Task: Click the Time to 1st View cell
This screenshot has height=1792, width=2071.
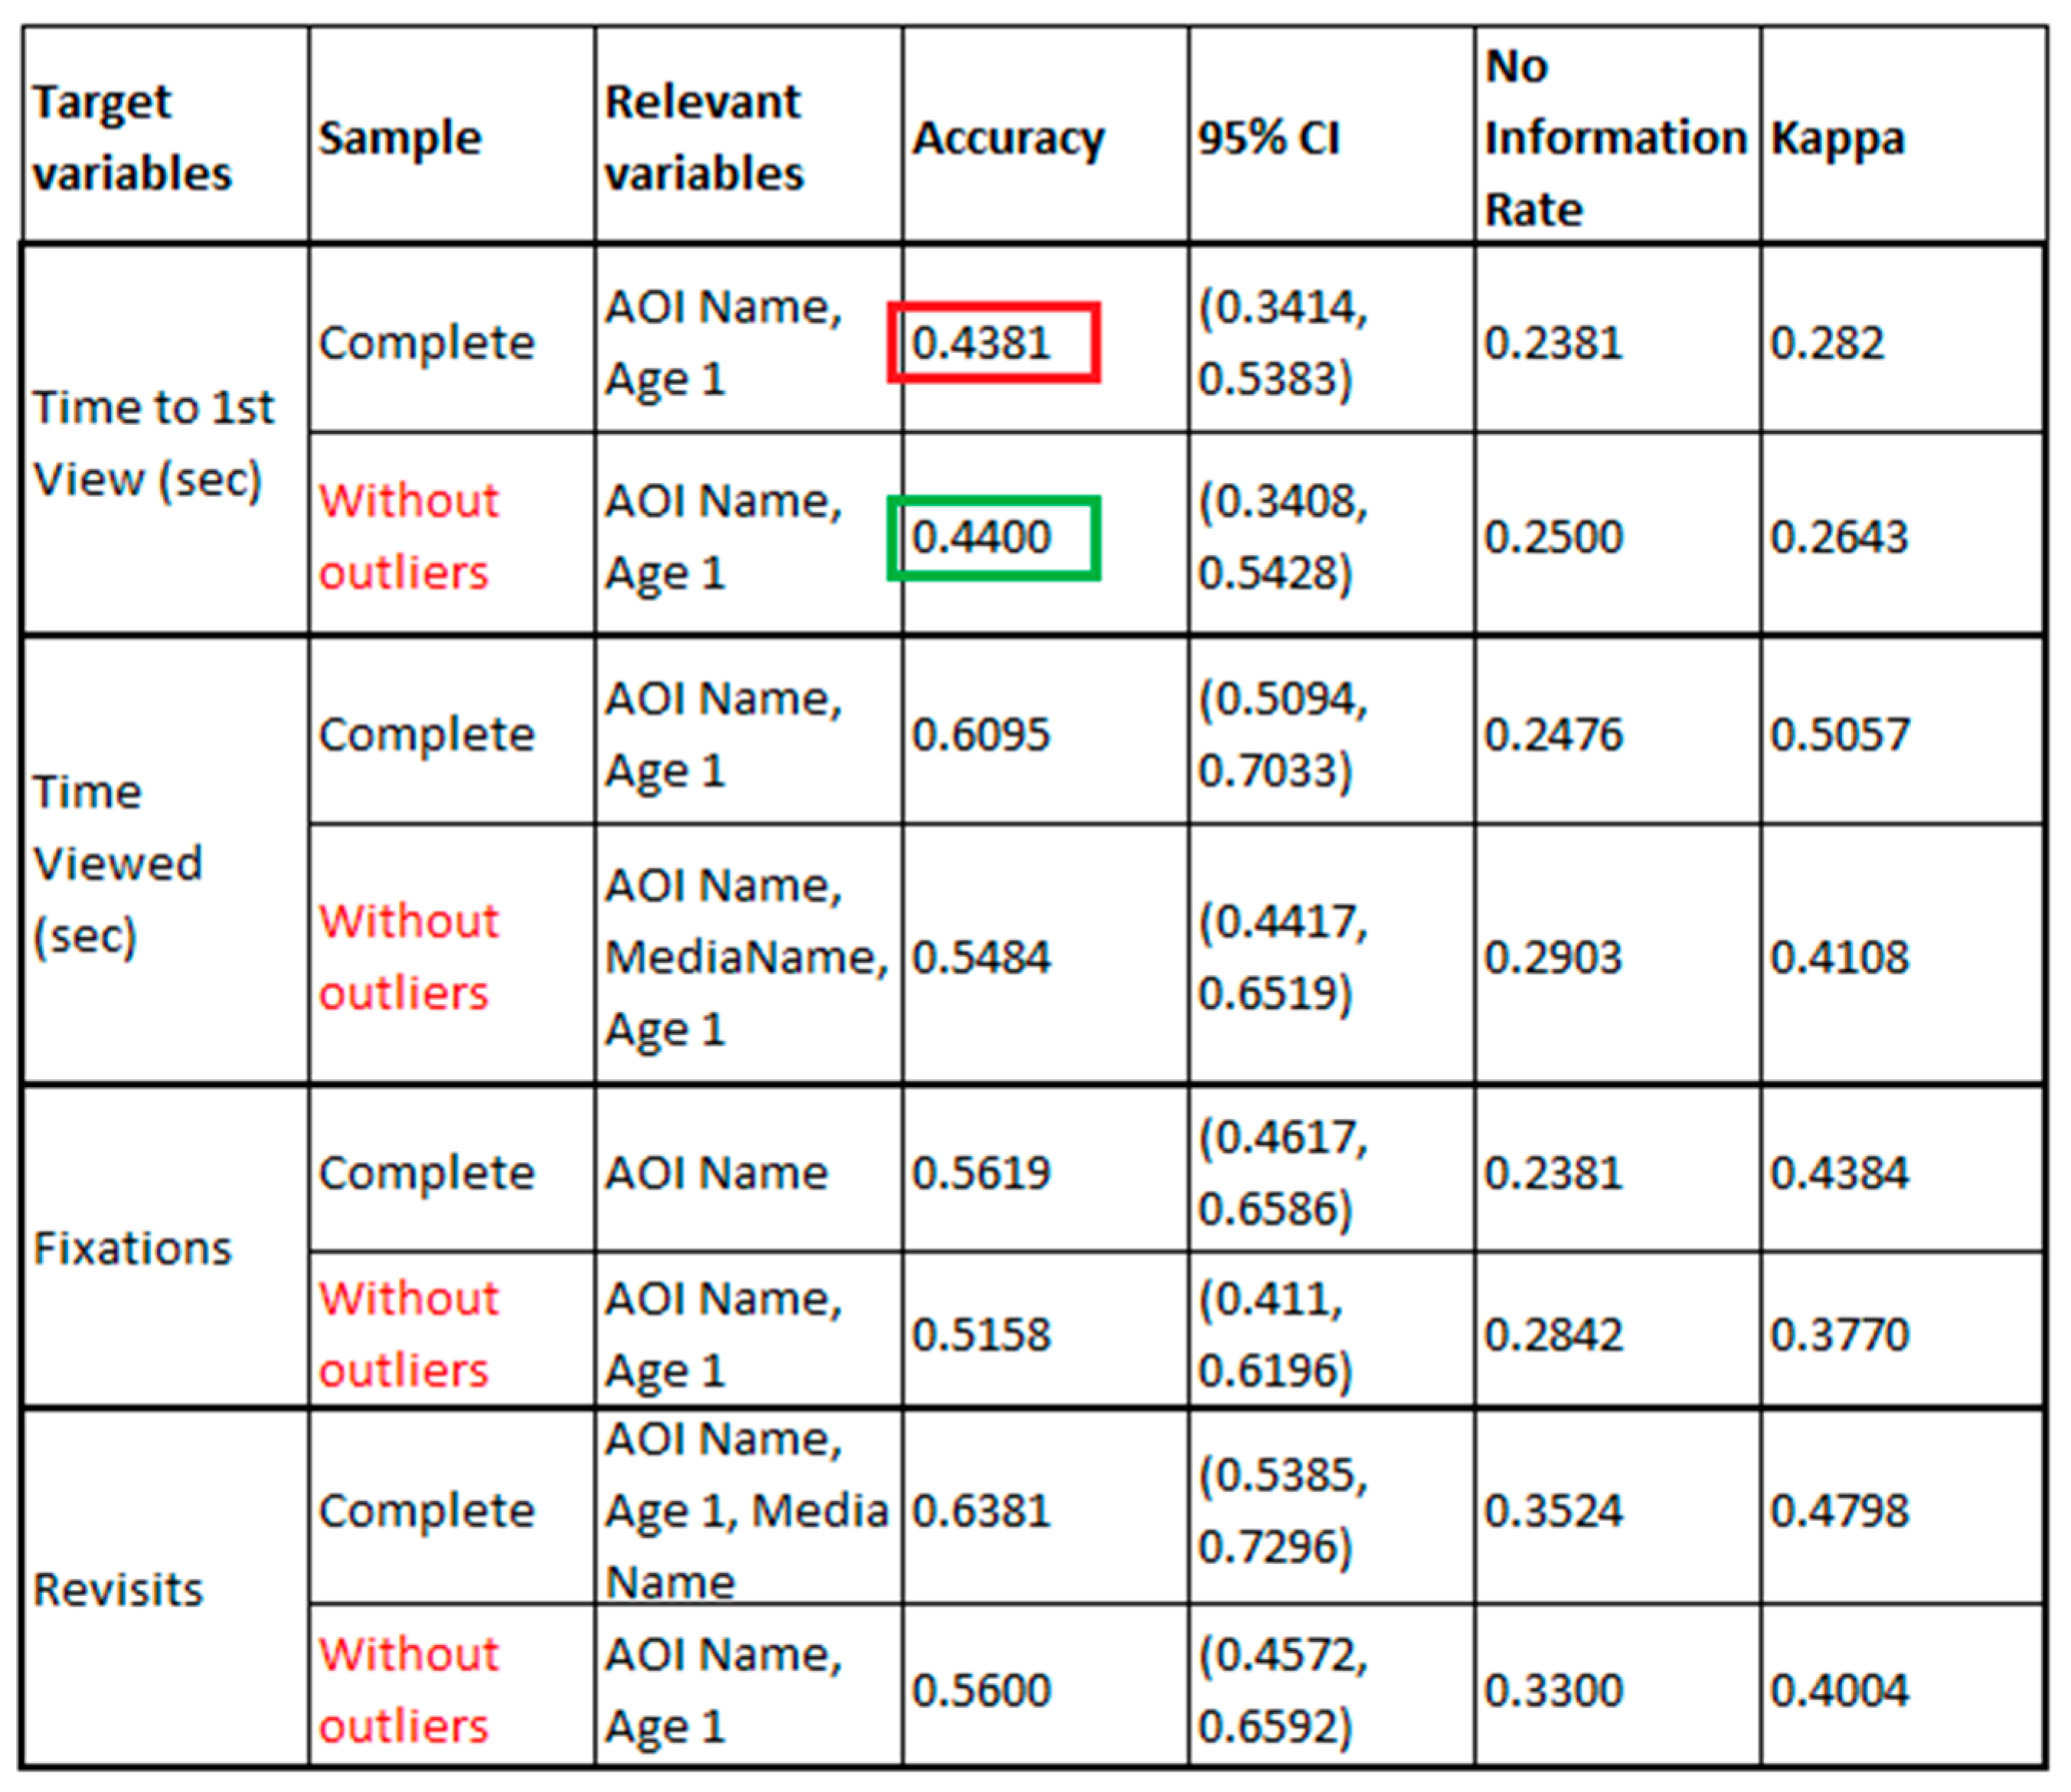Action: point(152,442)
